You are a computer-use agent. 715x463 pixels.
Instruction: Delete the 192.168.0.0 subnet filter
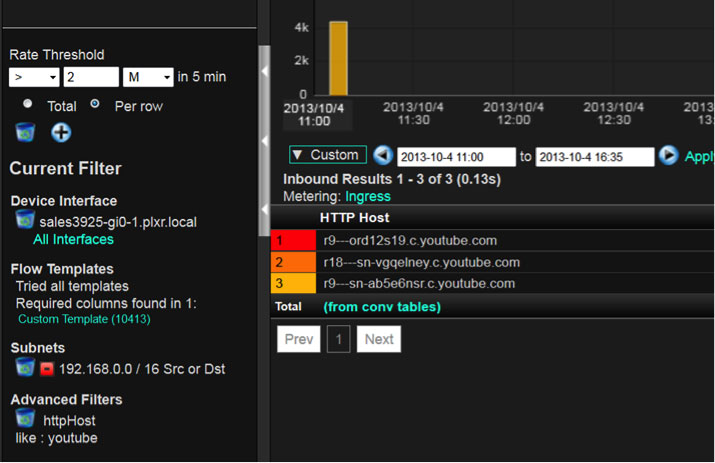(x=25, y=367)
